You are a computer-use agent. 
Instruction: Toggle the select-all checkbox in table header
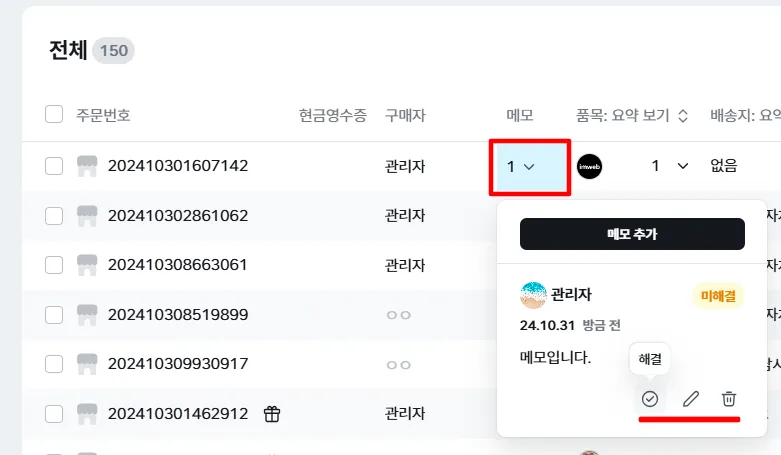click(54, 115)
